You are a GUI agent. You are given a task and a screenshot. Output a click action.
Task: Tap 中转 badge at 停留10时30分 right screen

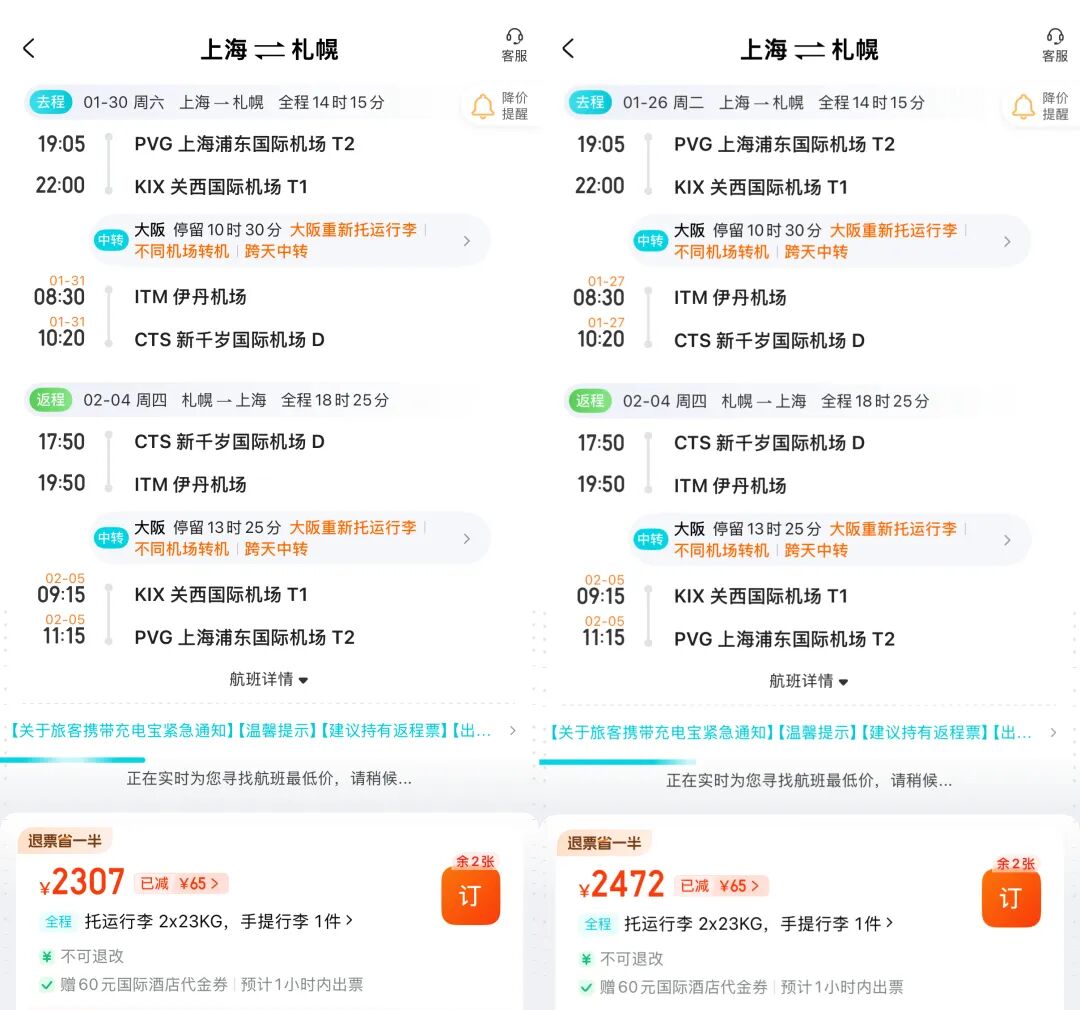tap(650, 240)
